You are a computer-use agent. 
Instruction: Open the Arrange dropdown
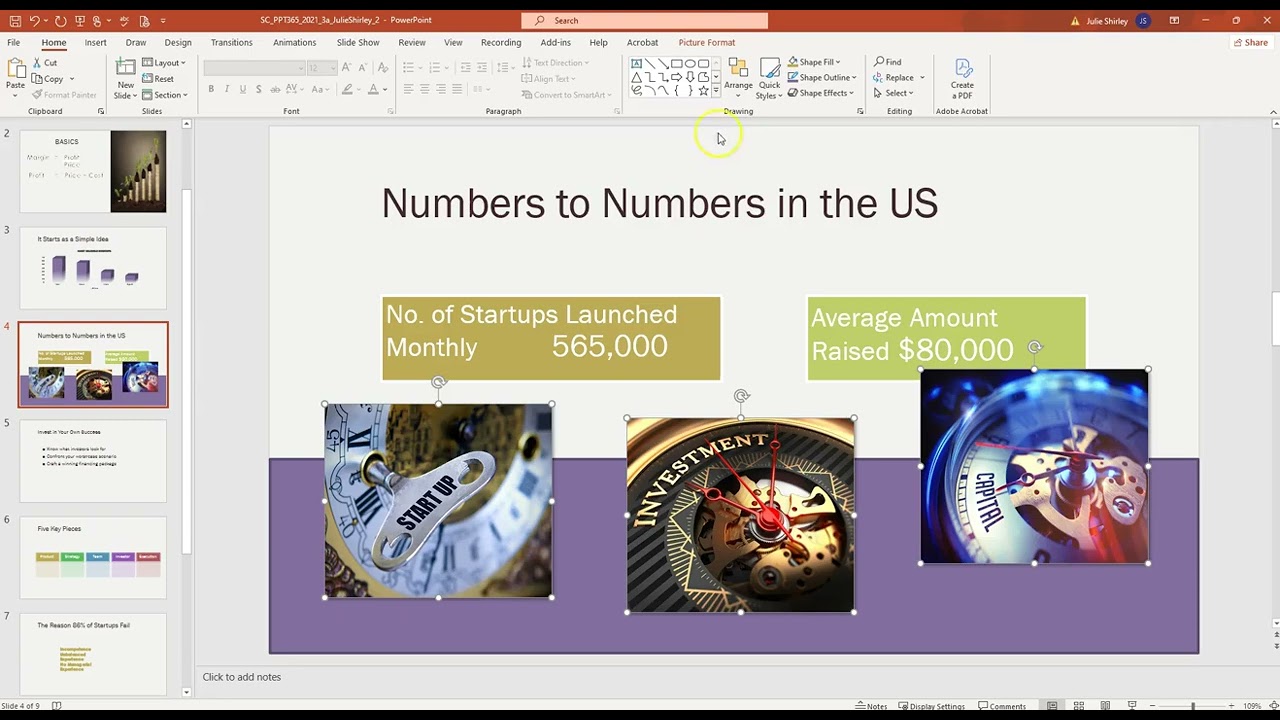(738, 78)
